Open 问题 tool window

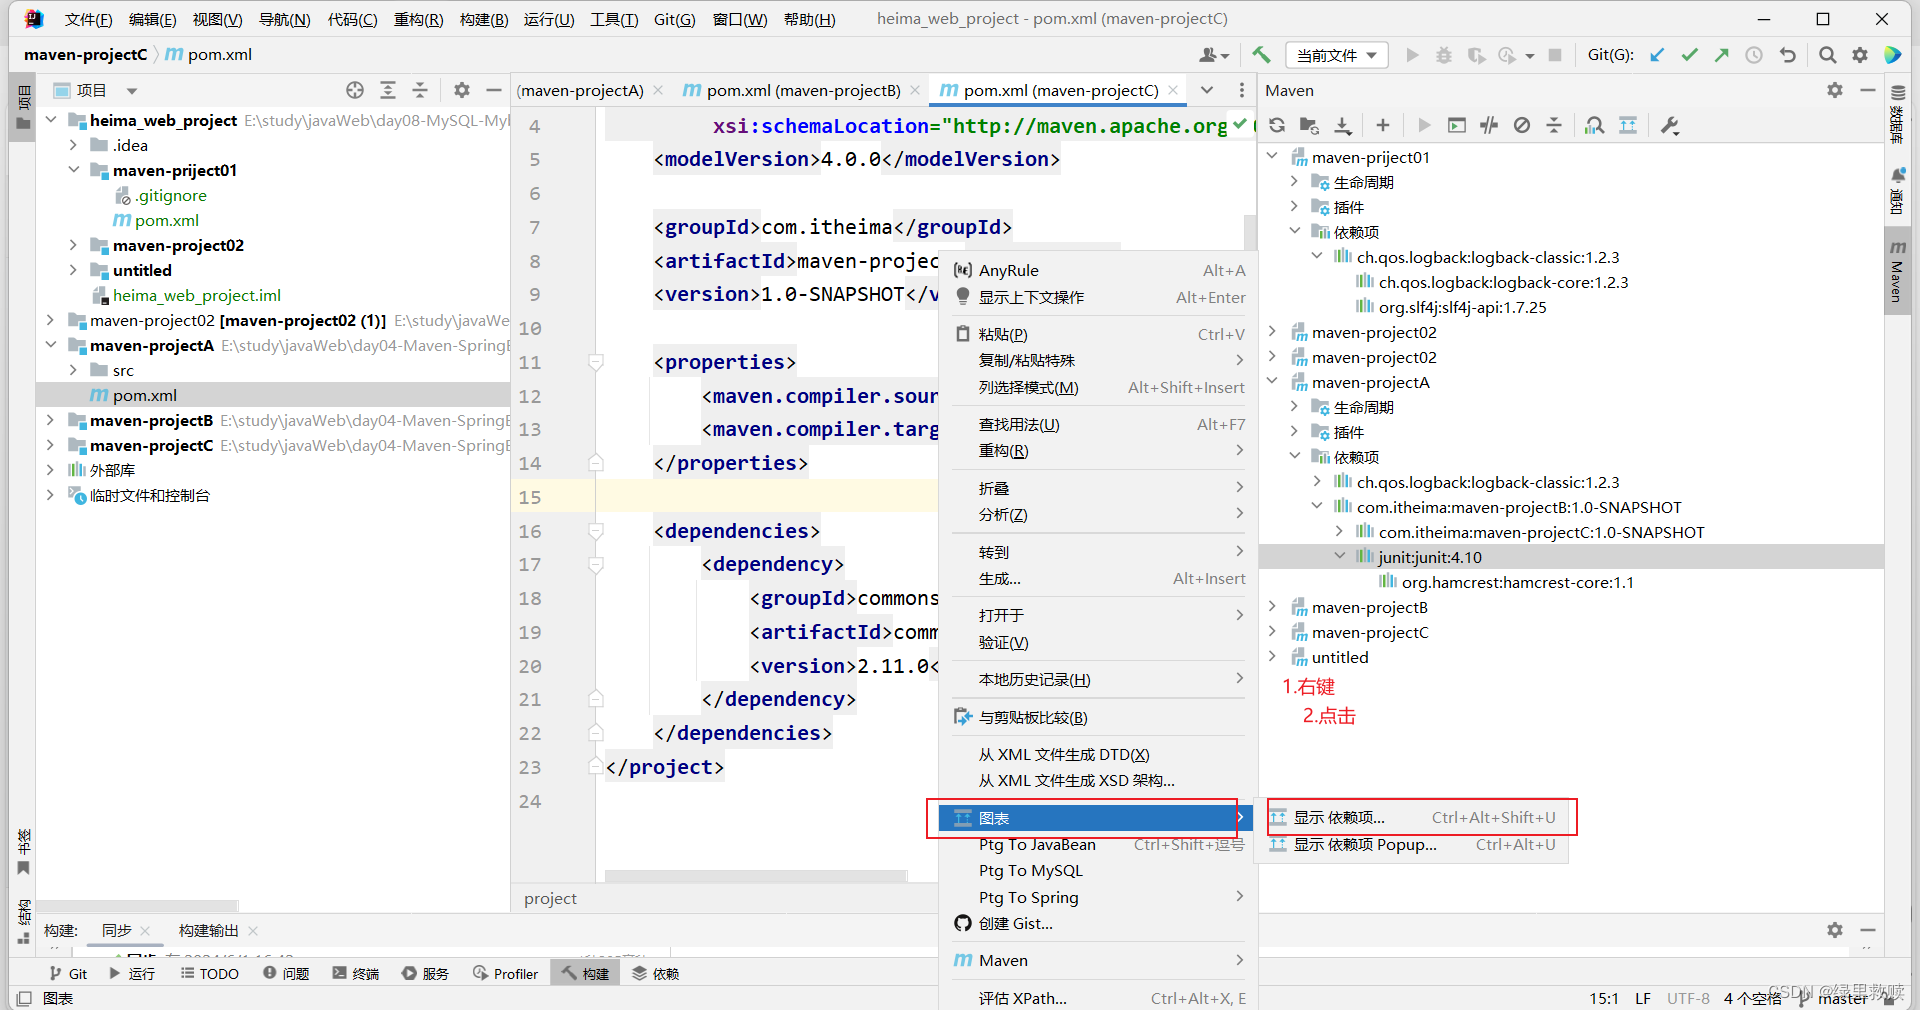click(286, 973)
